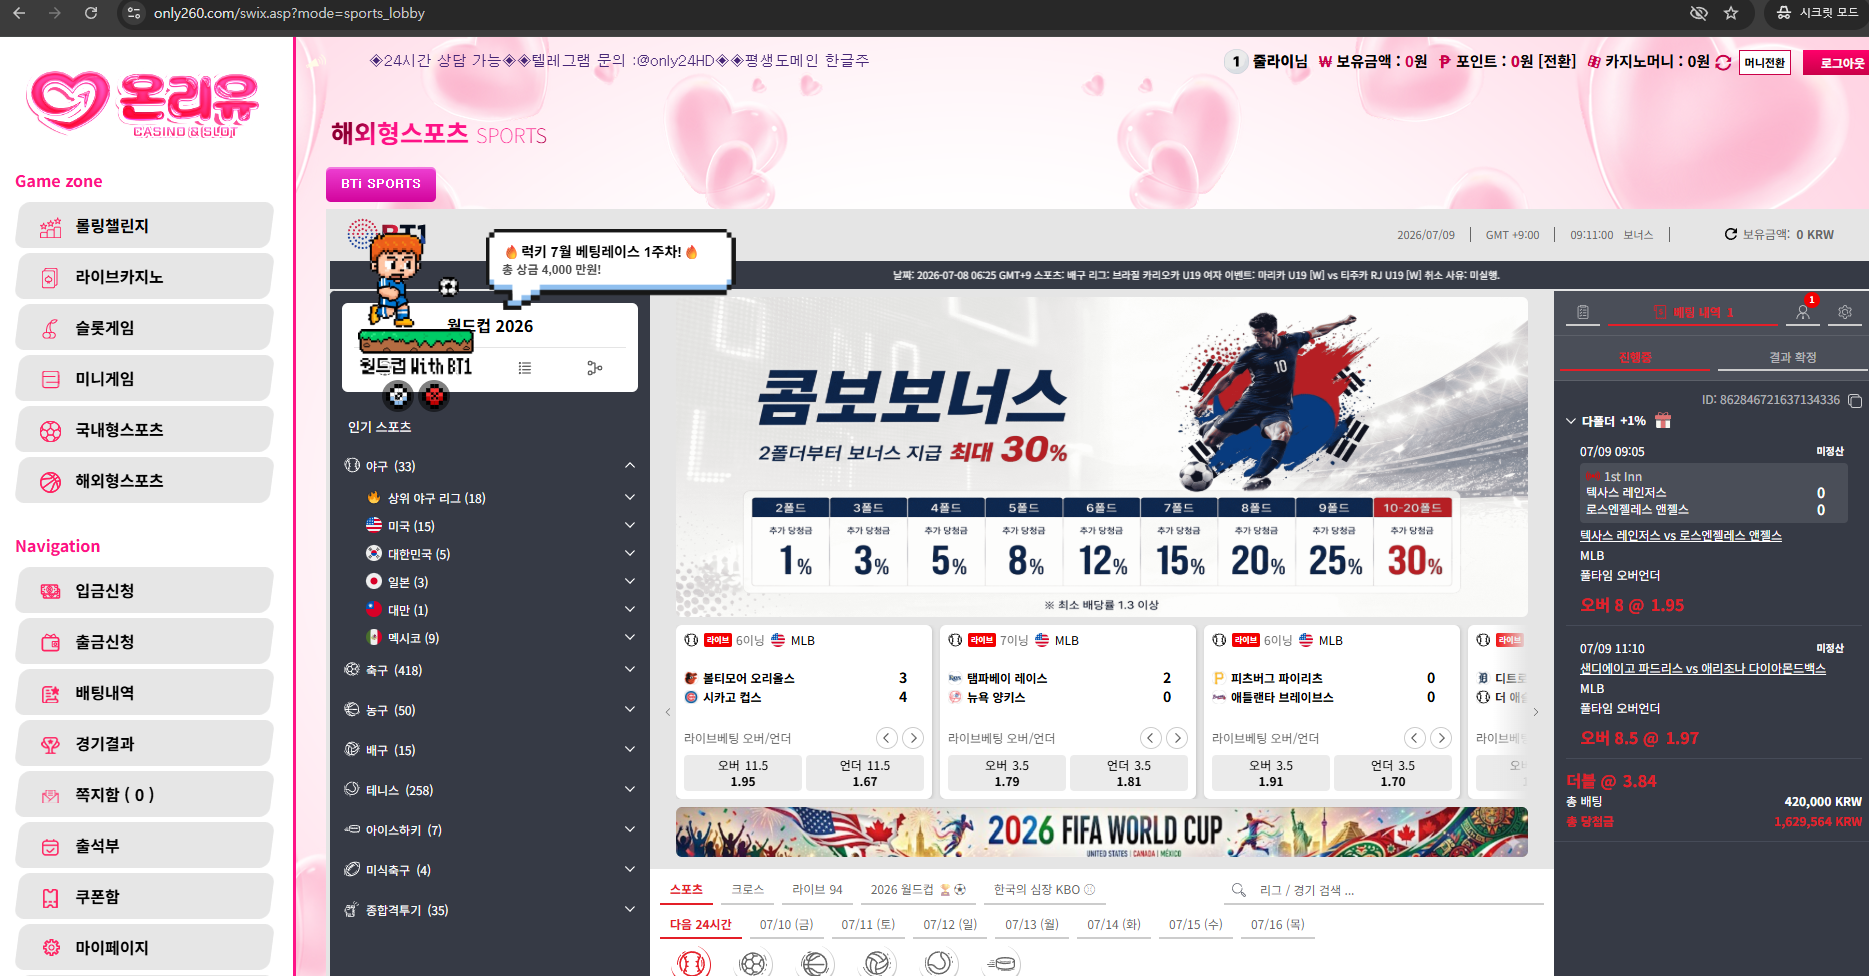The height and width of the screenshot is (976, 1869).
Task: Open World Cup bracket icon
Action: click(x=595, y=368)
